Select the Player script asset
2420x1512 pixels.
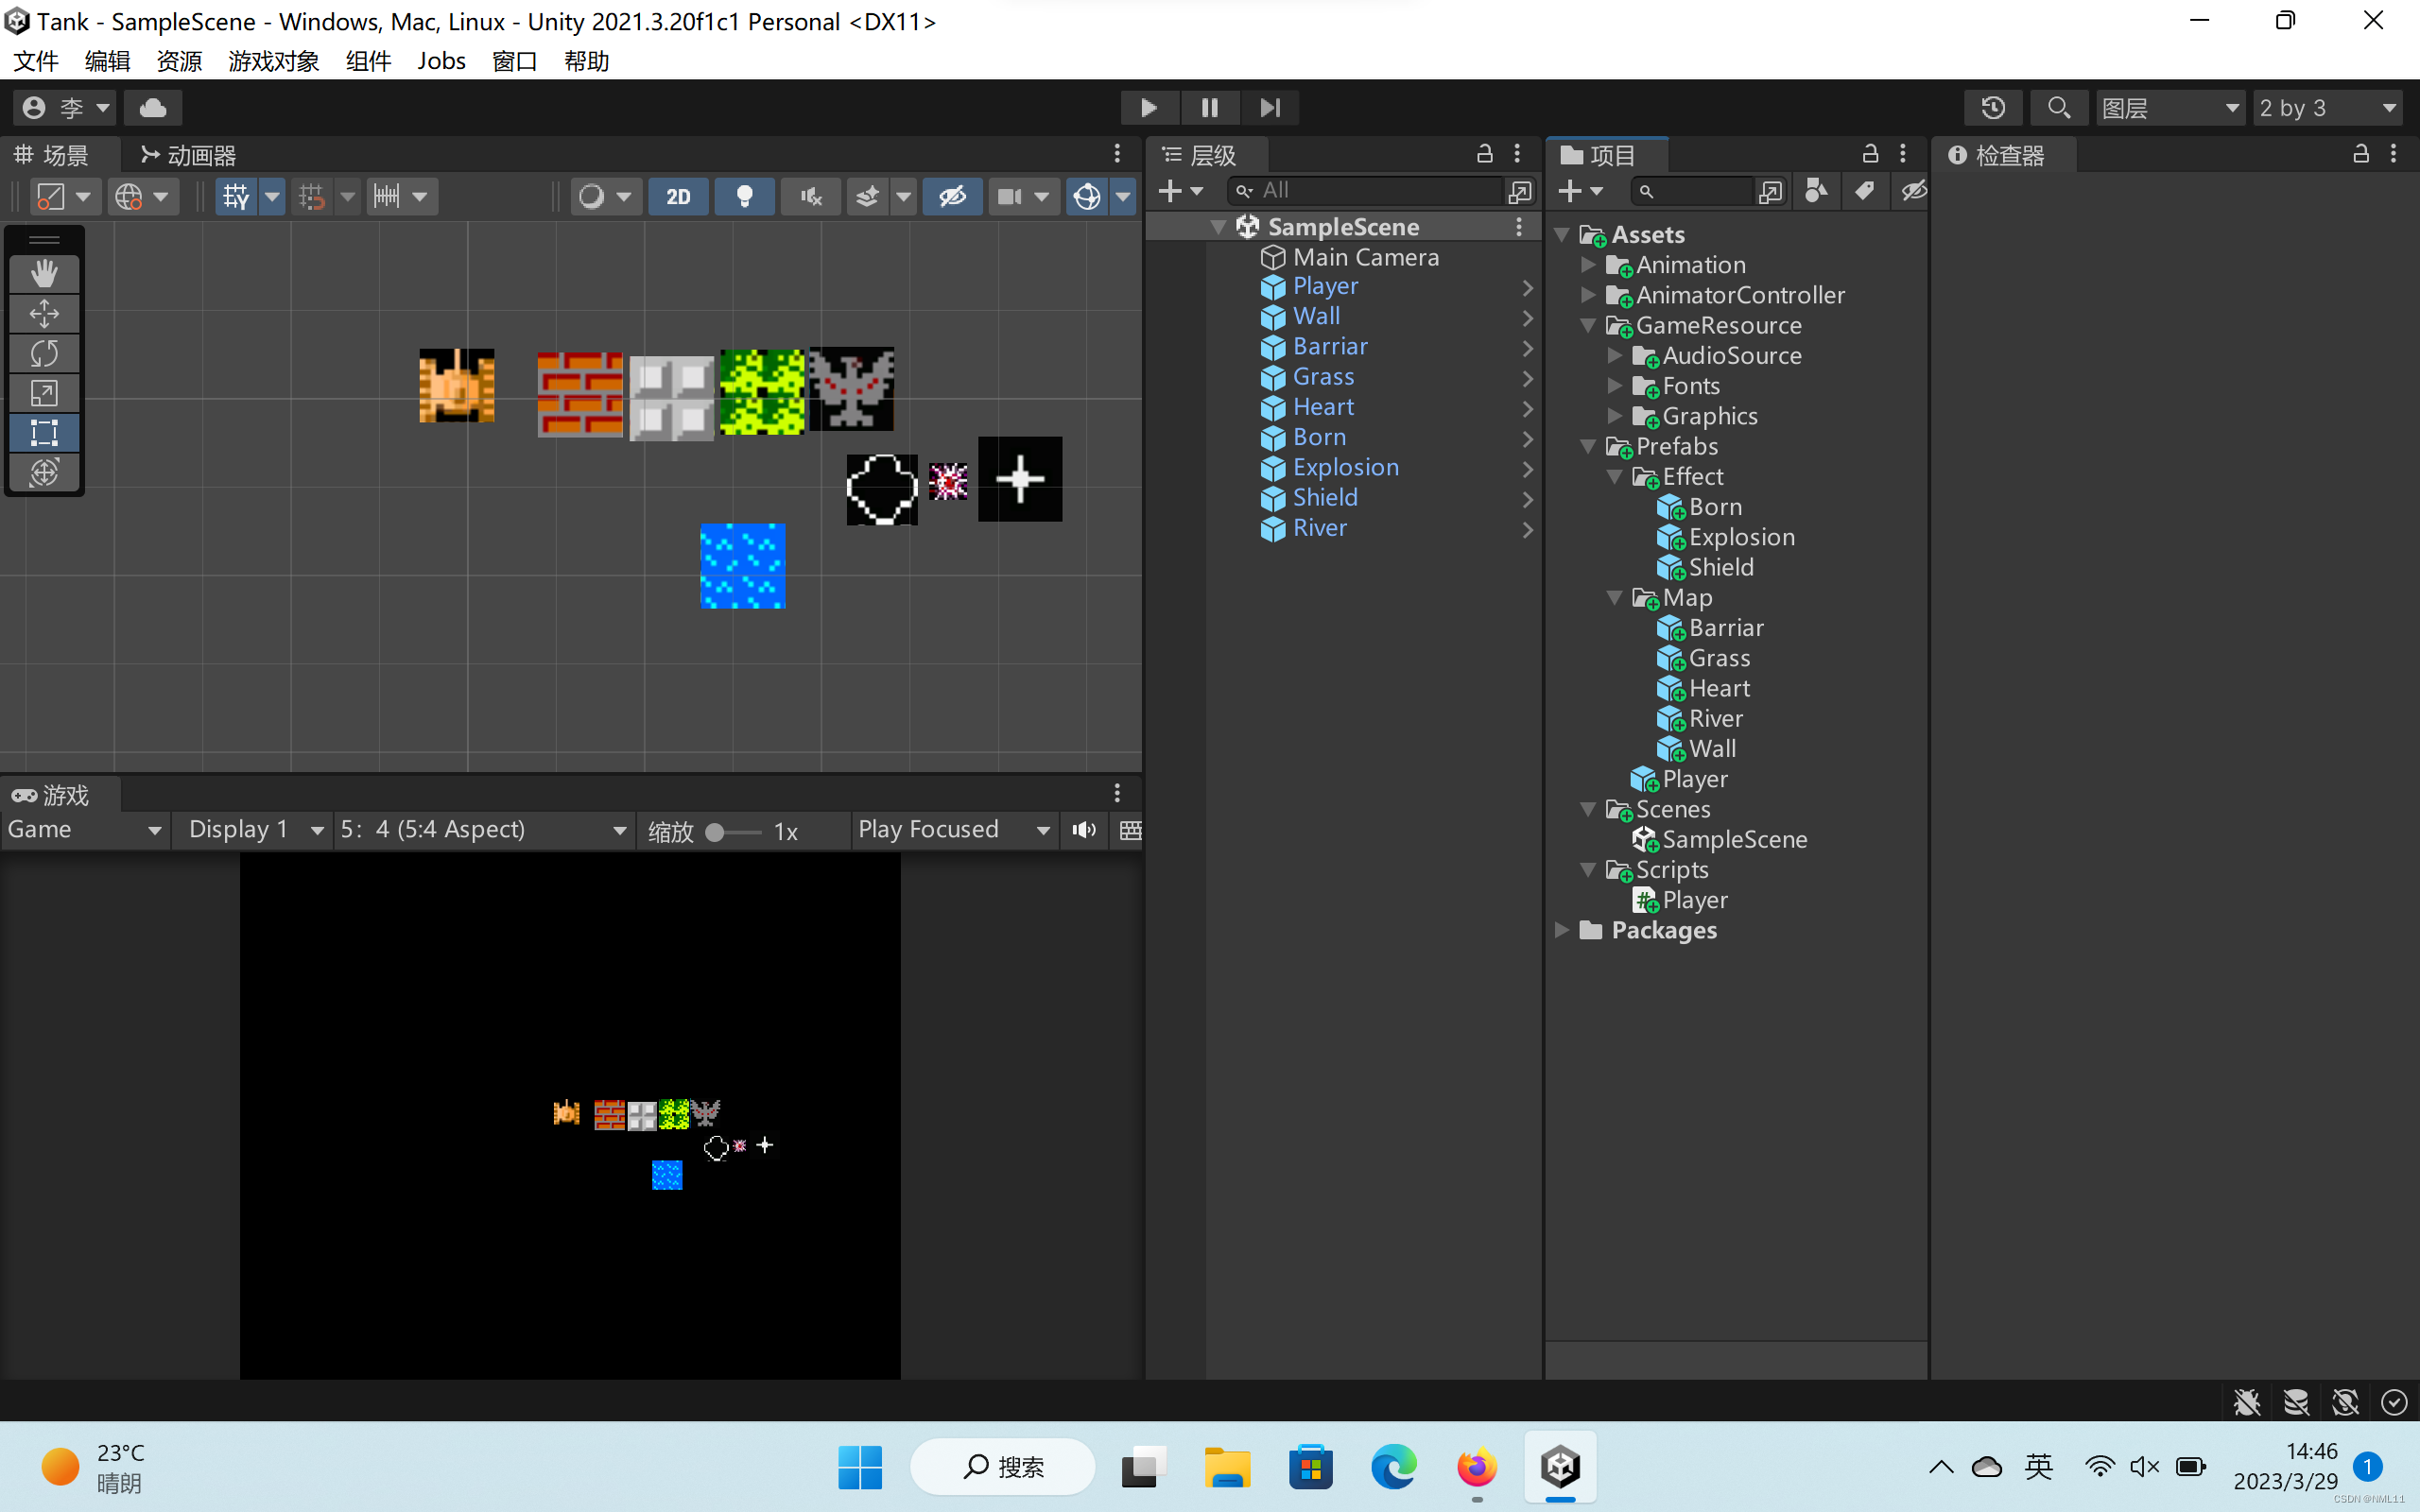click(1694, 900)
